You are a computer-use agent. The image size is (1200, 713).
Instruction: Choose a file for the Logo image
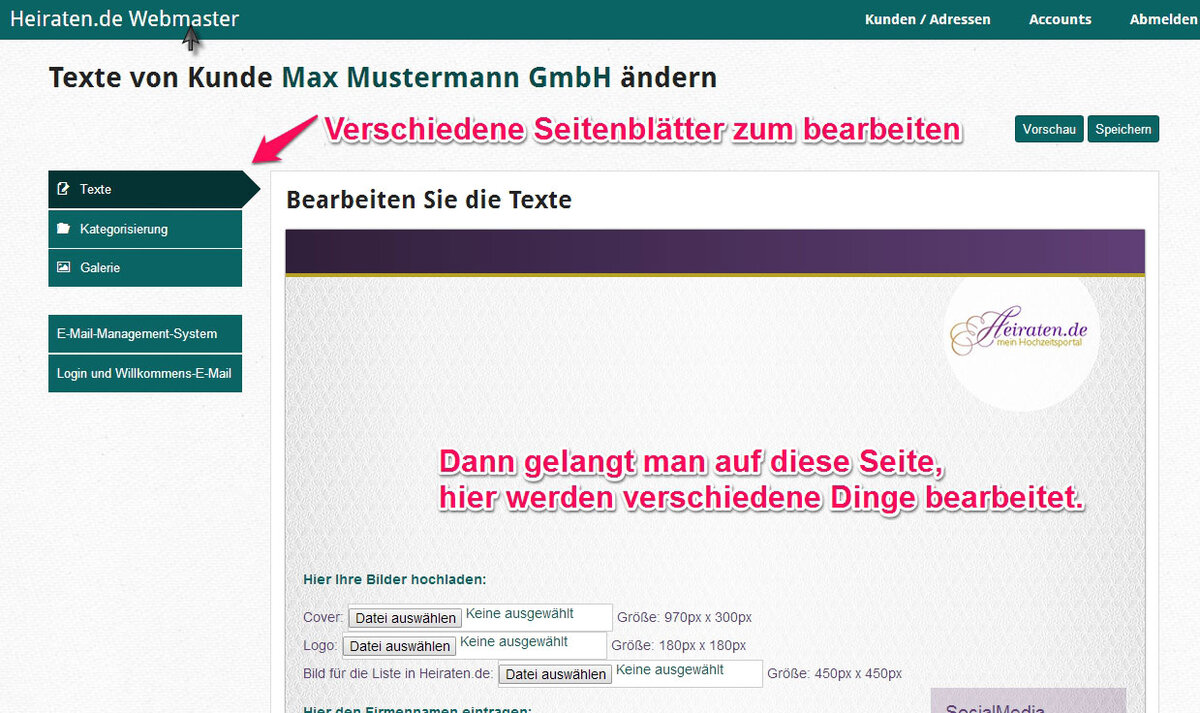(399, 646)
